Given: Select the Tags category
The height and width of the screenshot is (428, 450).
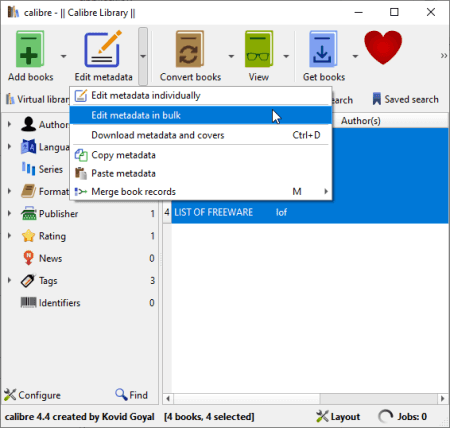Looking at the screenshot, I should pos(39,280).
